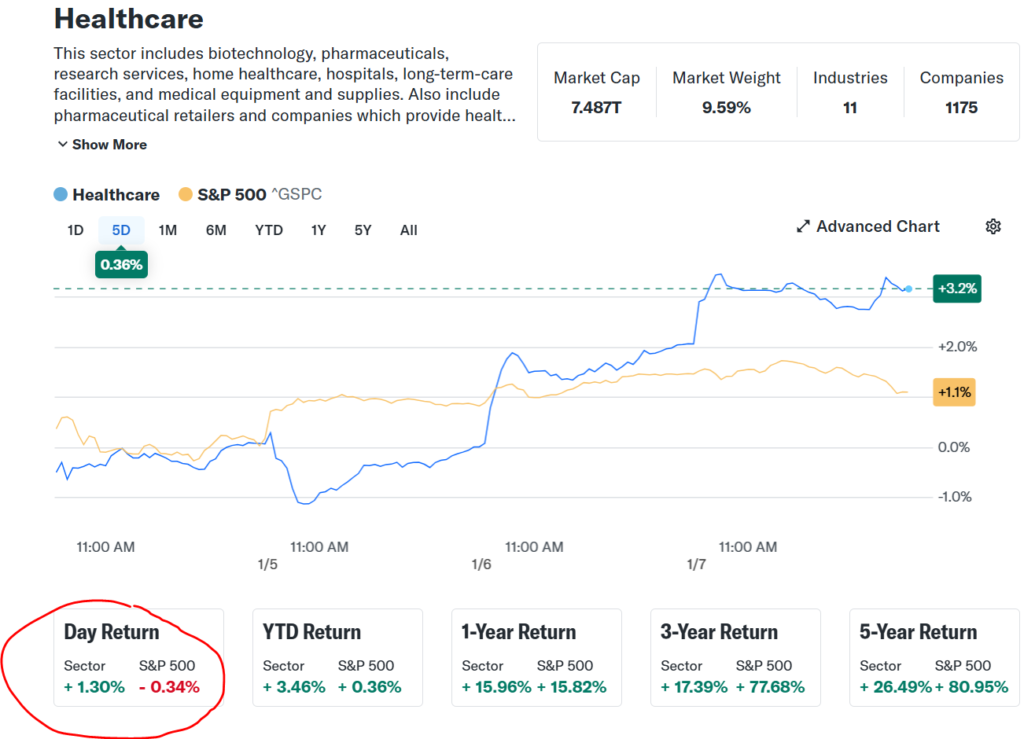Show YTD chart range
The width and height of the screenshot is (1024, 739).
pos(268,230)
